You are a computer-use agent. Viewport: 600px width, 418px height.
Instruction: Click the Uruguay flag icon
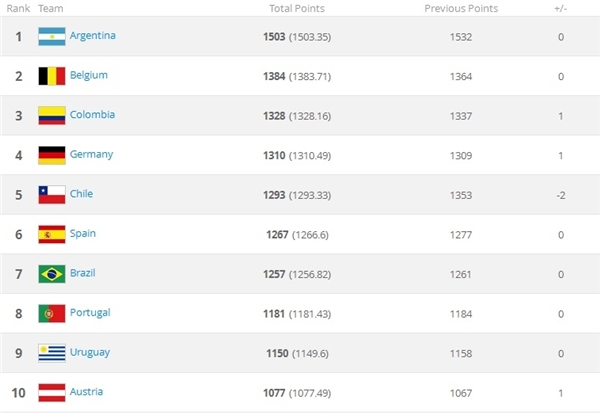[x=52, y=353]
